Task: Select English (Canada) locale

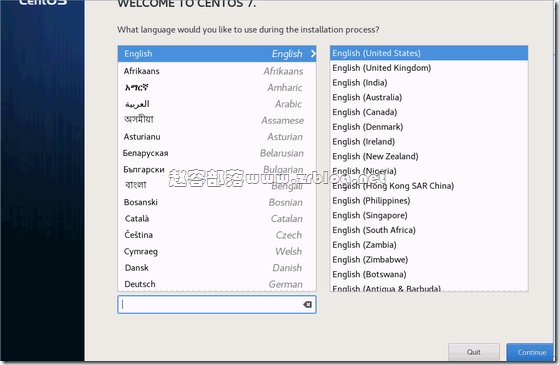Action: pos(429,112)
